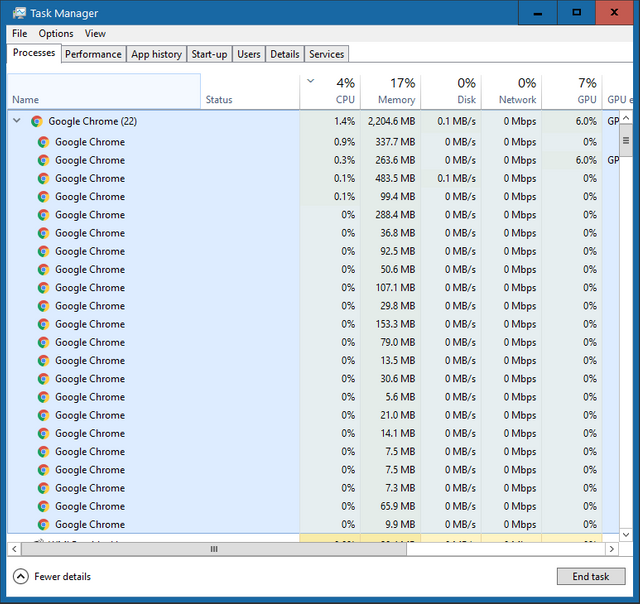Click the vertical scrollbar up arrow

(x=626, y=118)
